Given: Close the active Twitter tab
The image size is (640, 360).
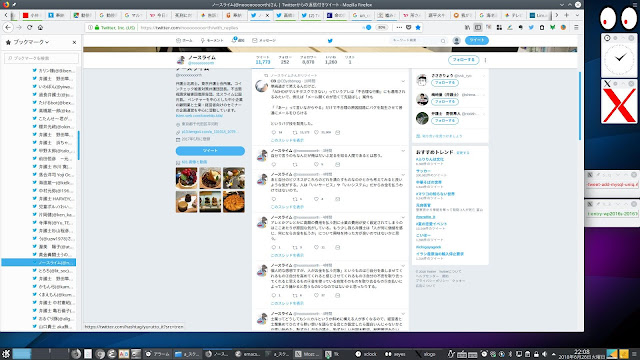Looking at the screenshot, I should [x=267, y=15].
